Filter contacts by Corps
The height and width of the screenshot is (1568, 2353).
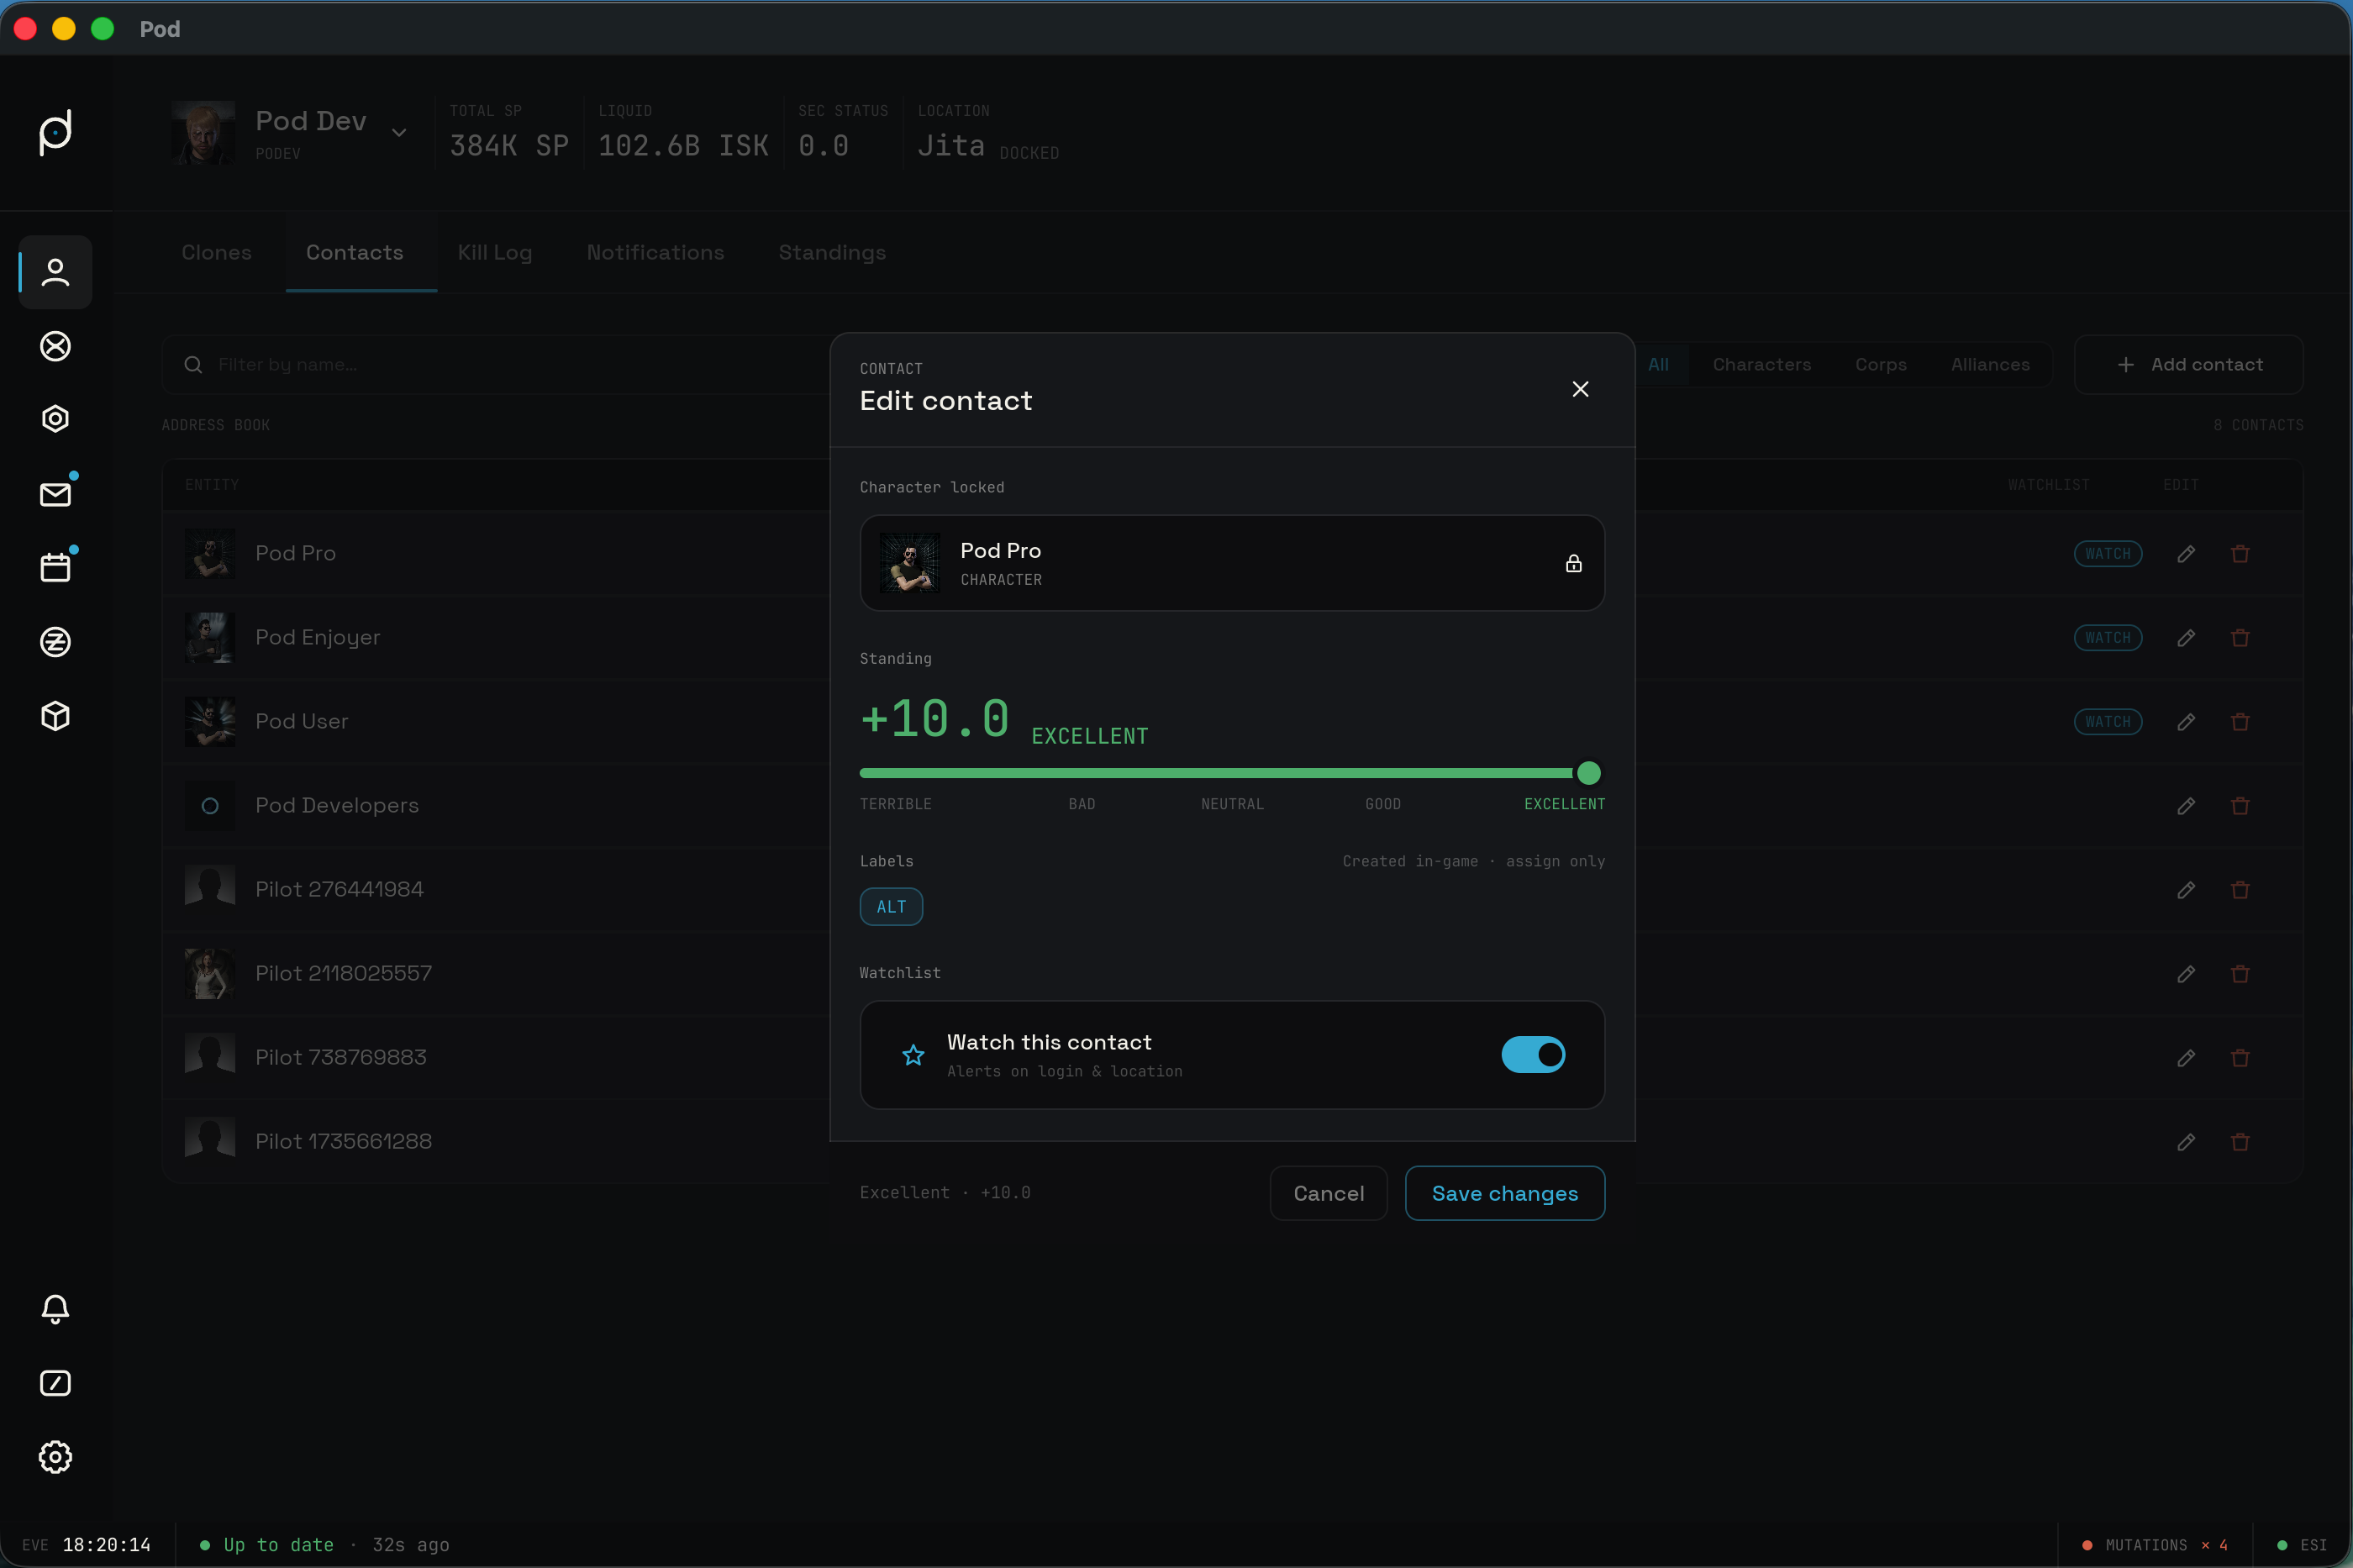[1880, 365]
